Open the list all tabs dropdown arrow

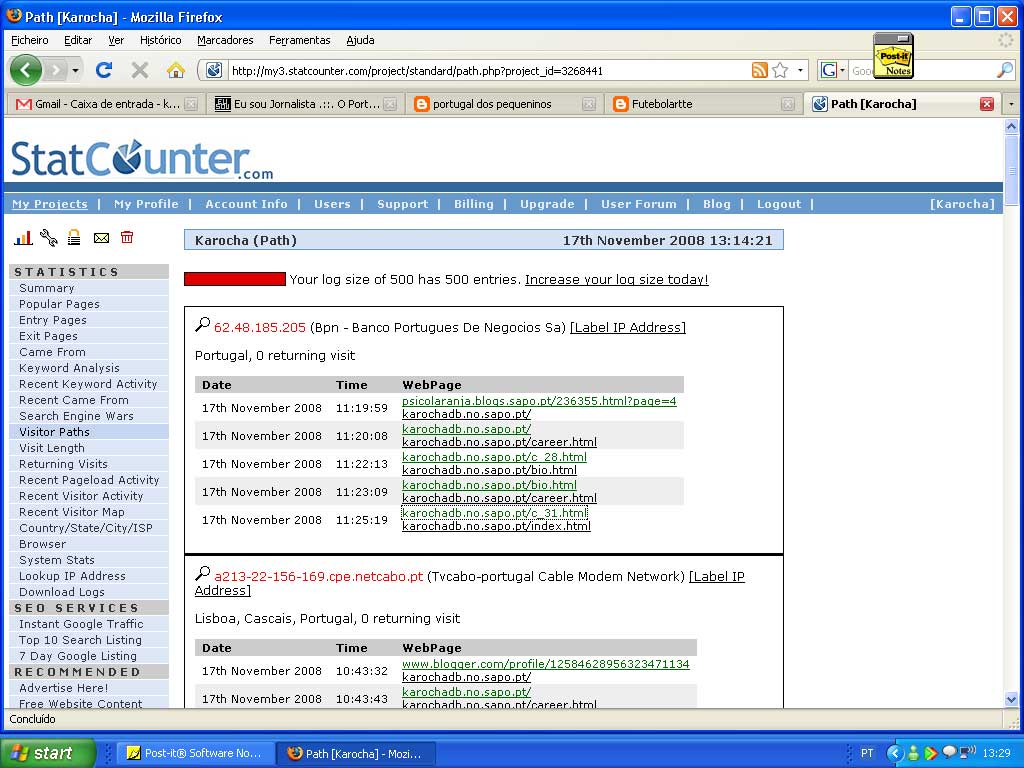[x=1012, y=104]
